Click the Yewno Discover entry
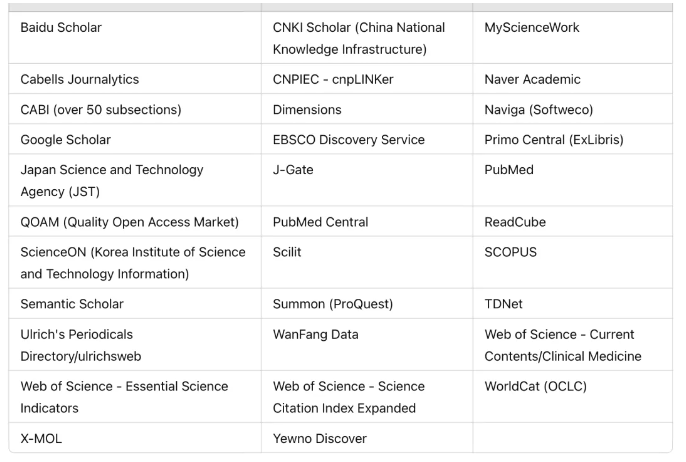 320,438
